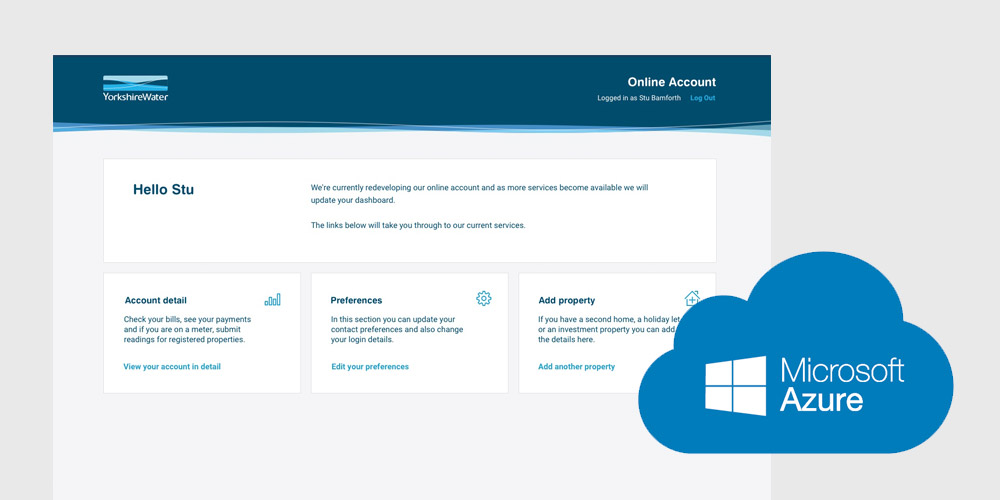Click the Account detail description about bills

click(186, 329)
